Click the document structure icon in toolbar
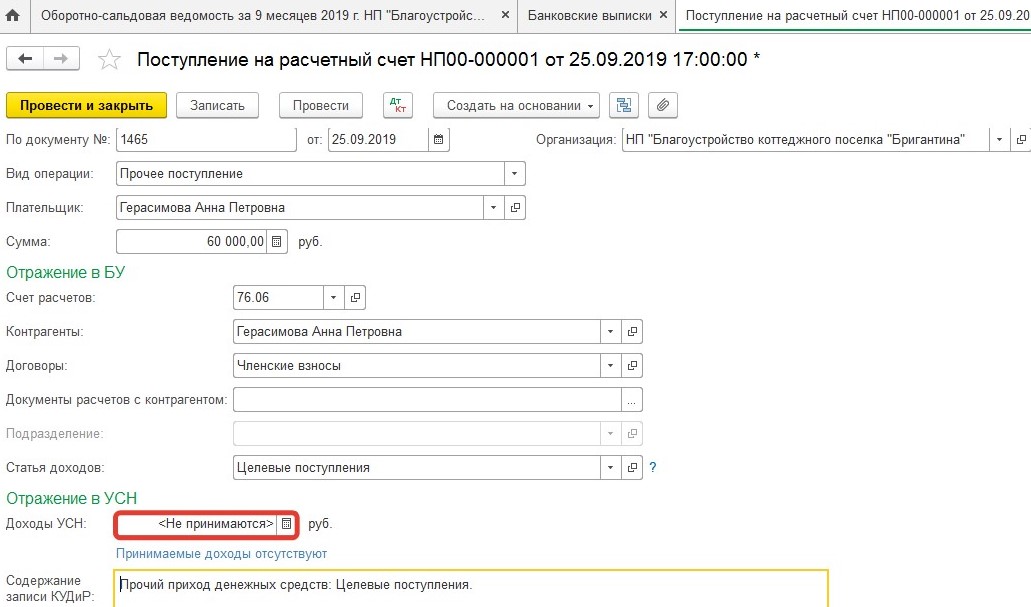Image resolution: width=1031 pixels, height=607 pixels. point(625,106)
